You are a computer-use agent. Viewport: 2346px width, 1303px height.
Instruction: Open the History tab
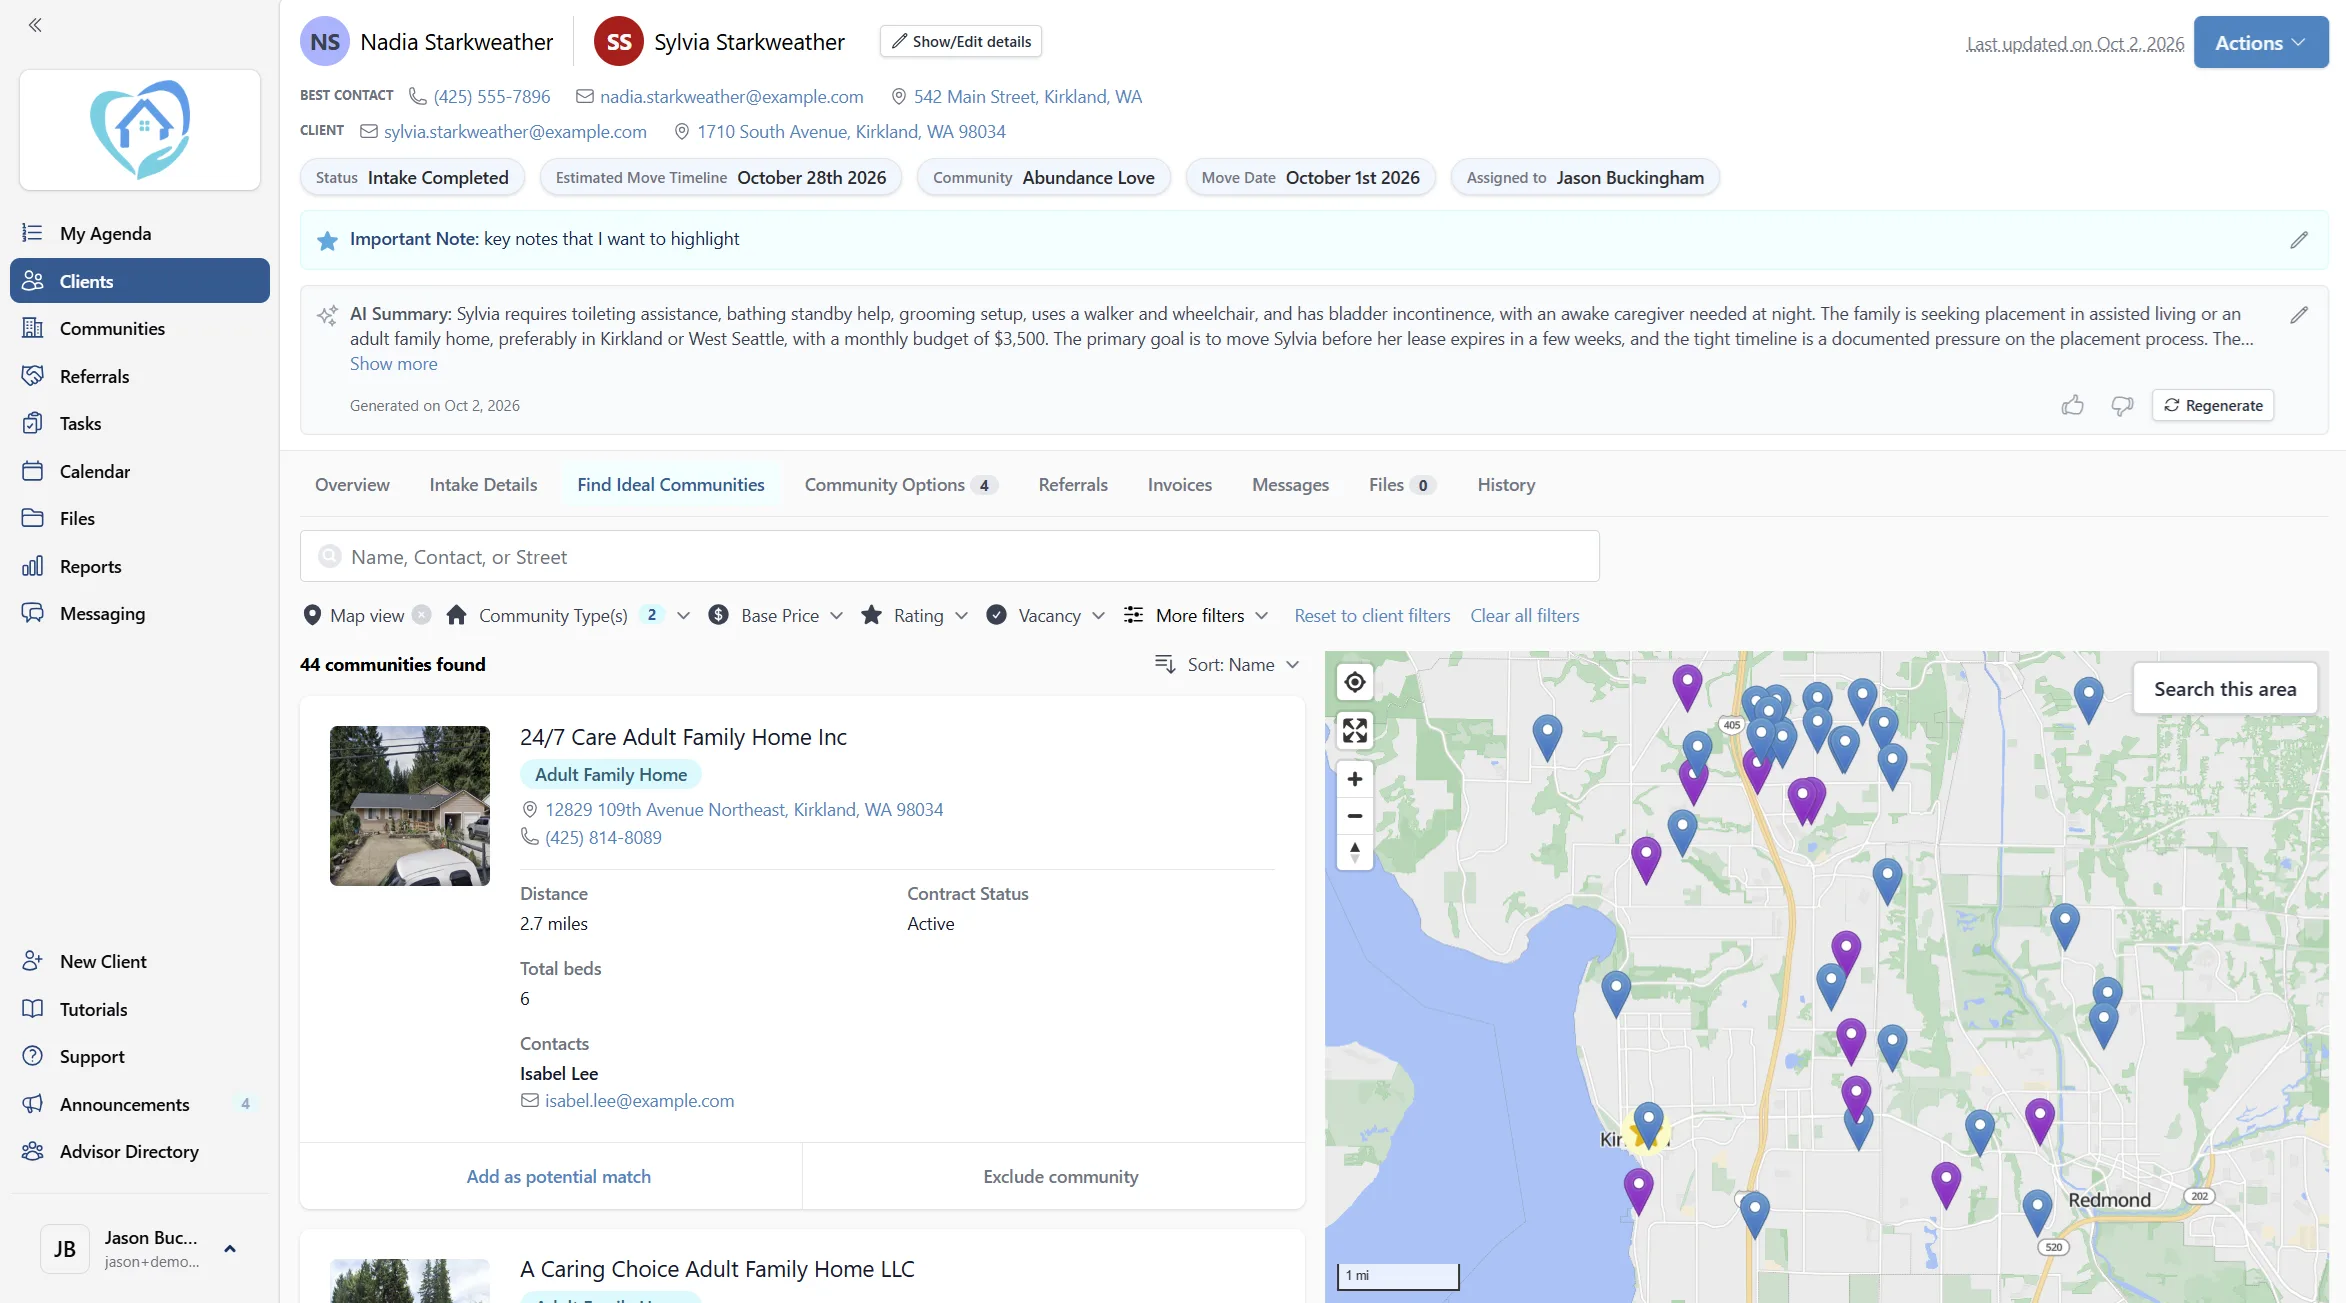1506,485
